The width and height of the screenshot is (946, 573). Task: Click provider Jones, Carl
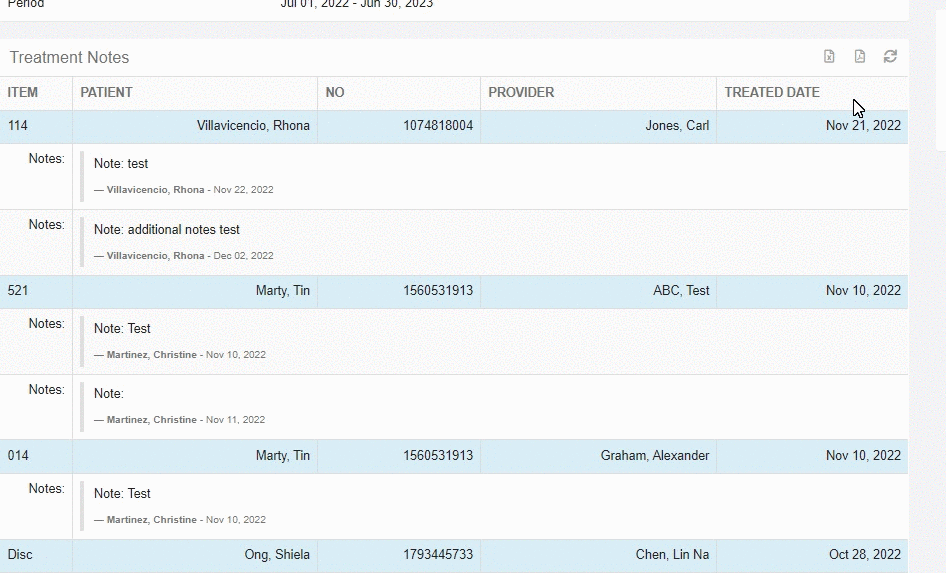677,125
